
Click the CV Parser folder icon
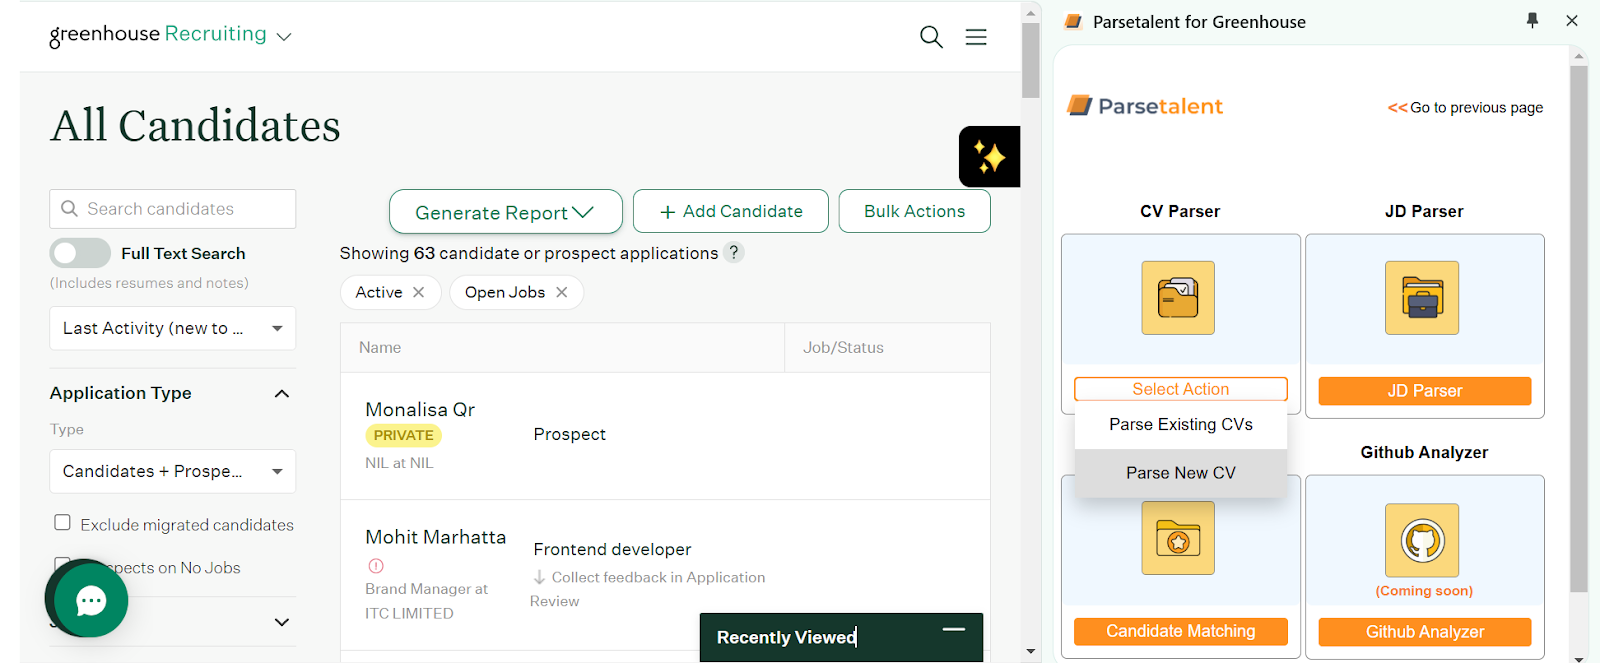pos(1178,298)
